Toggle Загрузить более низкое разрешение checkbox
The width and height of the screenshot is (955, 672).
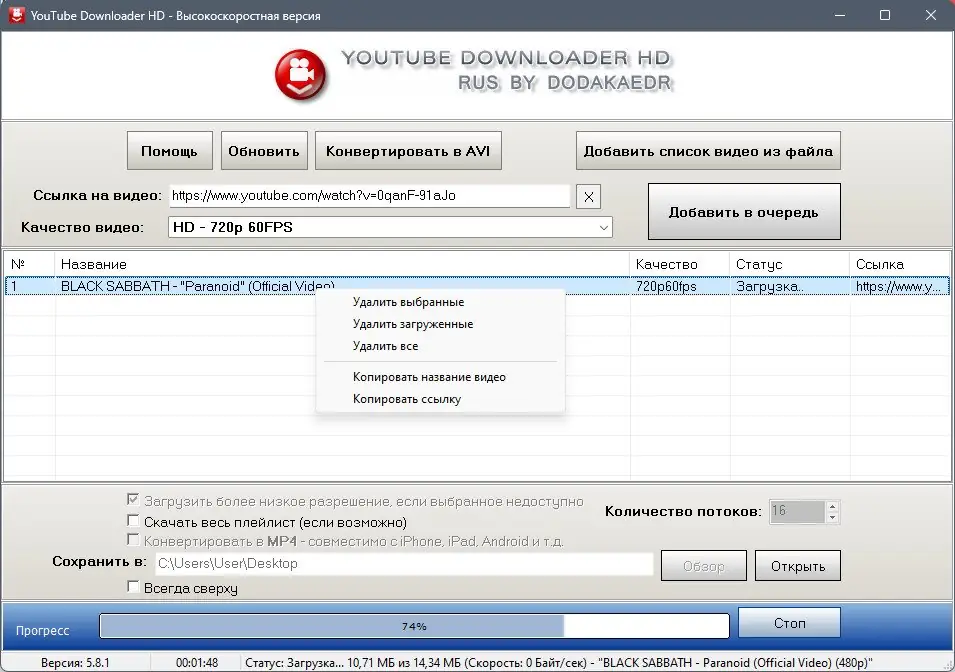133,500
